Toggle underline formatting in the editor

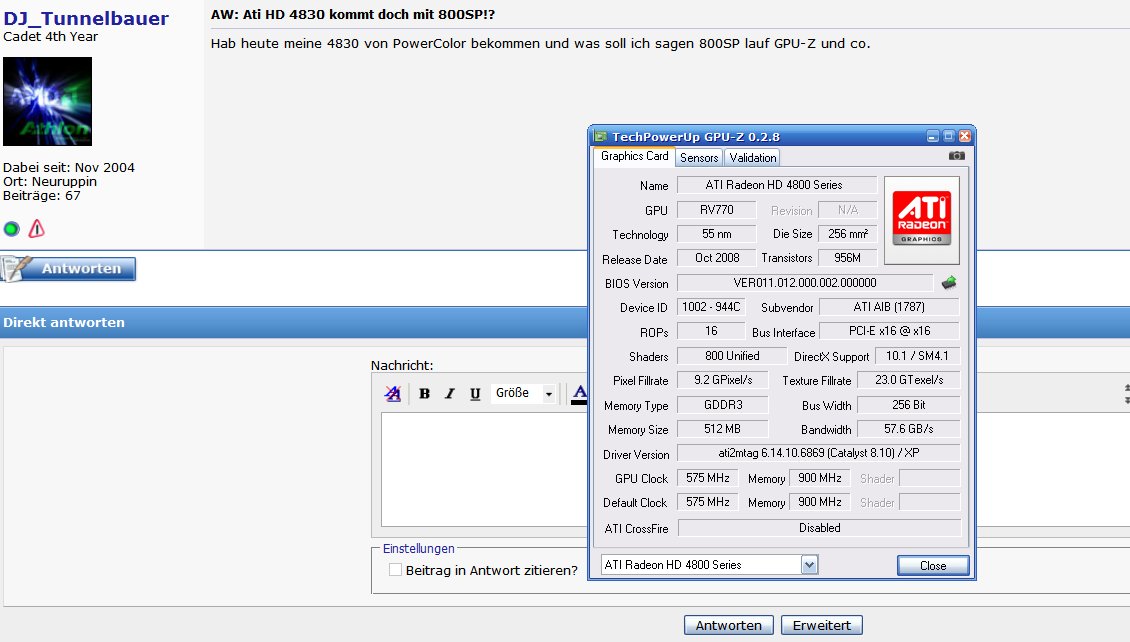click(475, 393)
